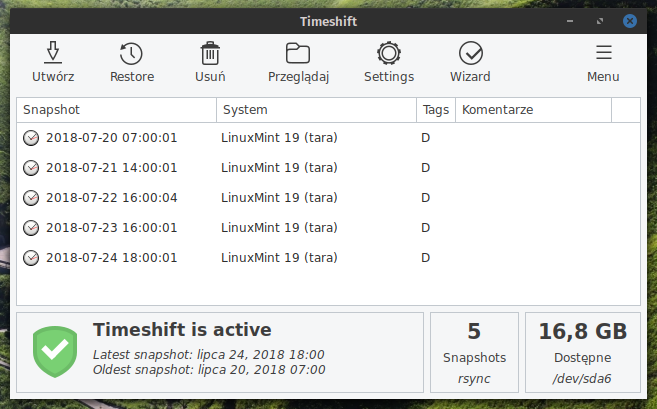Sort by the Snapshot column header
The height and width of the screenshot is (409, 657).
click(x=116, y=110)
